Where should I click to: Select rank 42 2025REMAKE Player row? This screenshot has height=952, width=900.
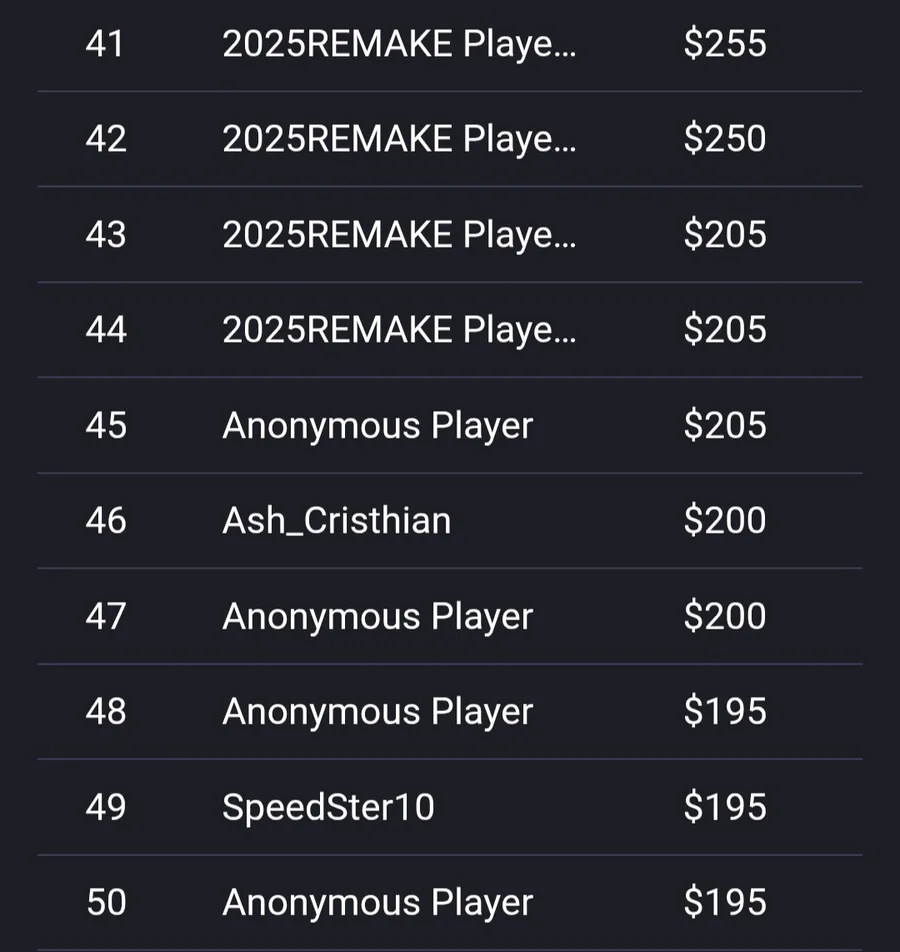point(449,139)
